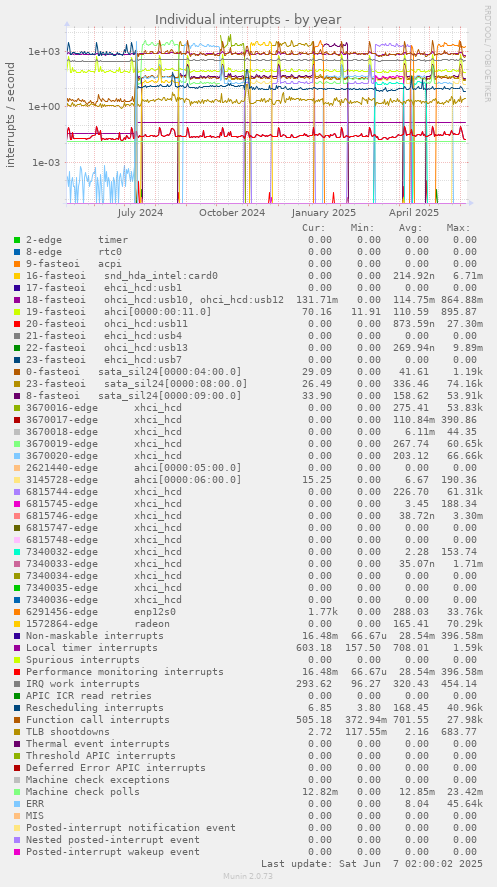Click the July 2024 axis label
The image size is (497, 887).
(140, 213)
